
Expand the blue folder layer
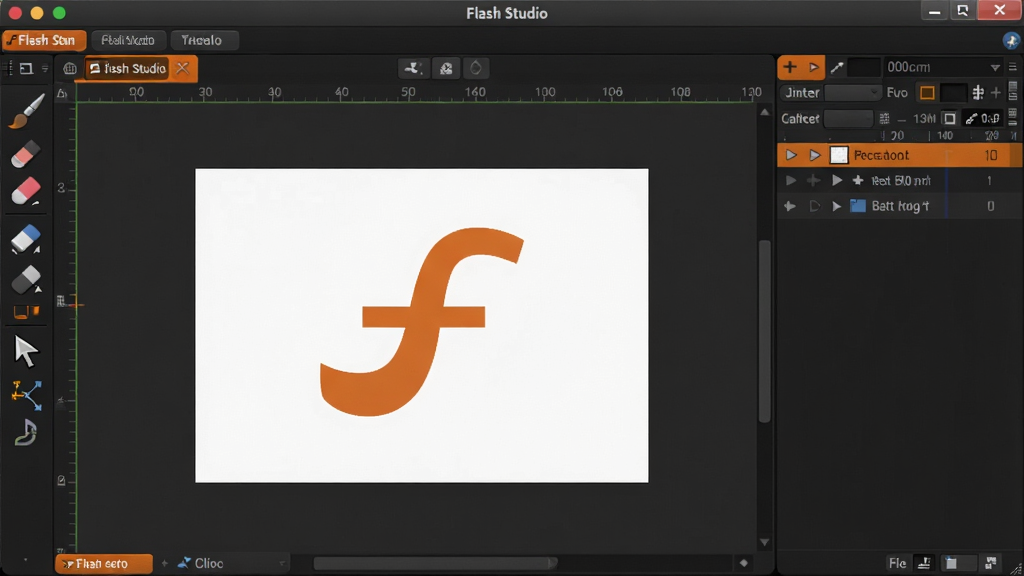click(x=837, y=206)
